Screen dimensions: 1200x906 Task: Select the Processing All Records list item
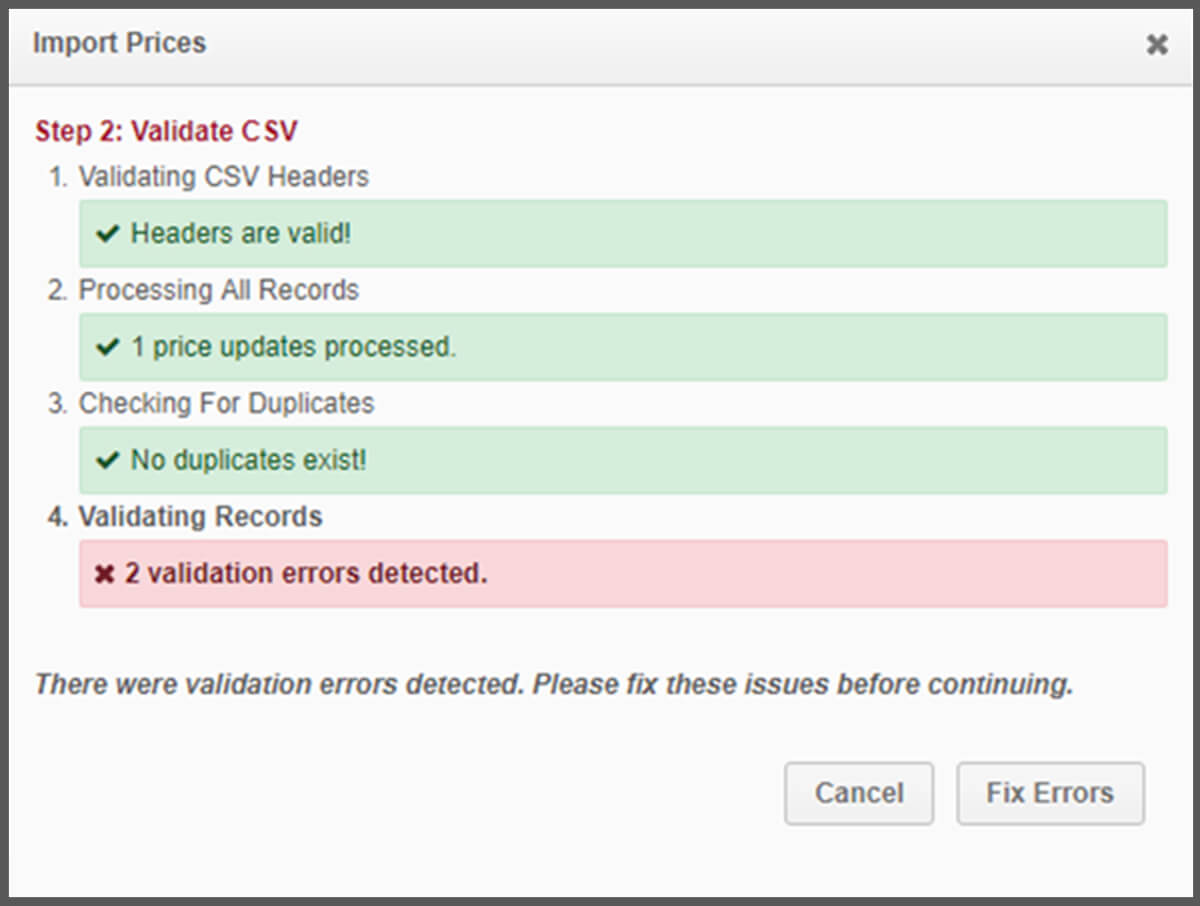coord(219,290)
